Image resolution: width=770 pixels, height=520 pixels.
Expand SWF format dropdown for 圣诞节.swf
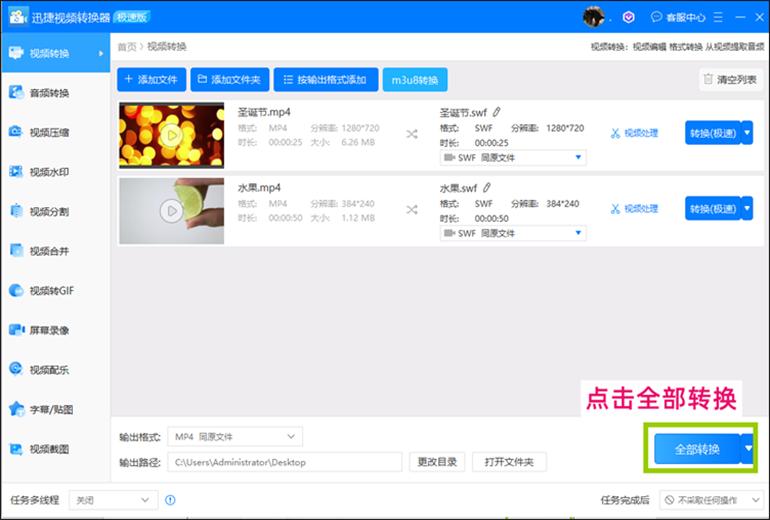(x=513, y=158)
